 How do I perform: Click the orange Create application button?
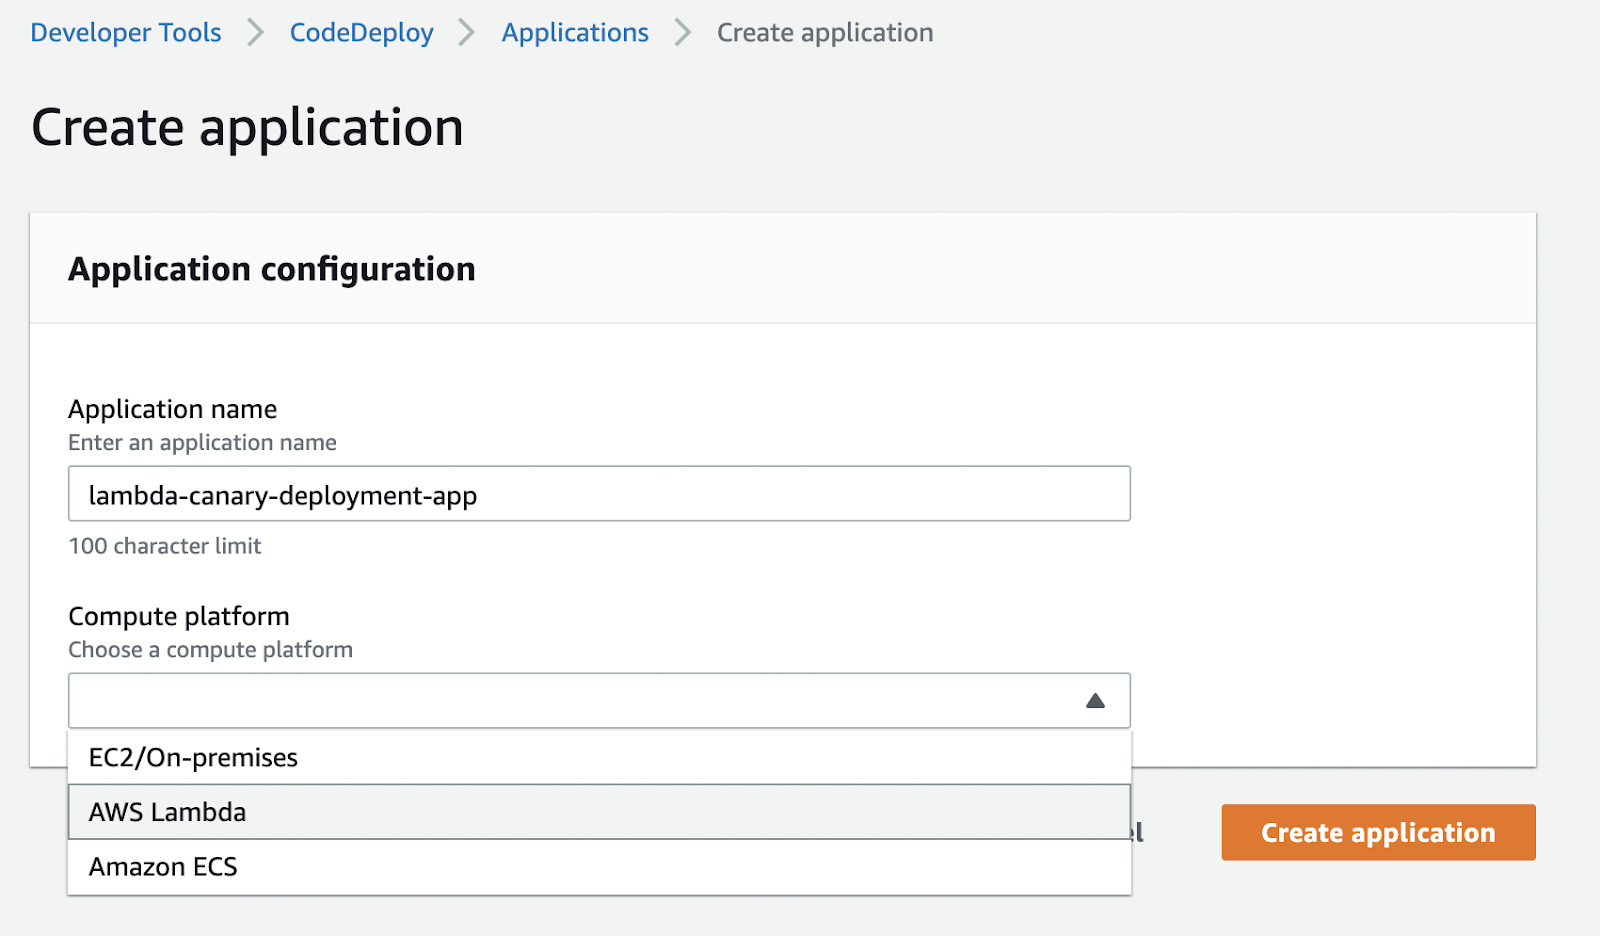point(1378,832)
